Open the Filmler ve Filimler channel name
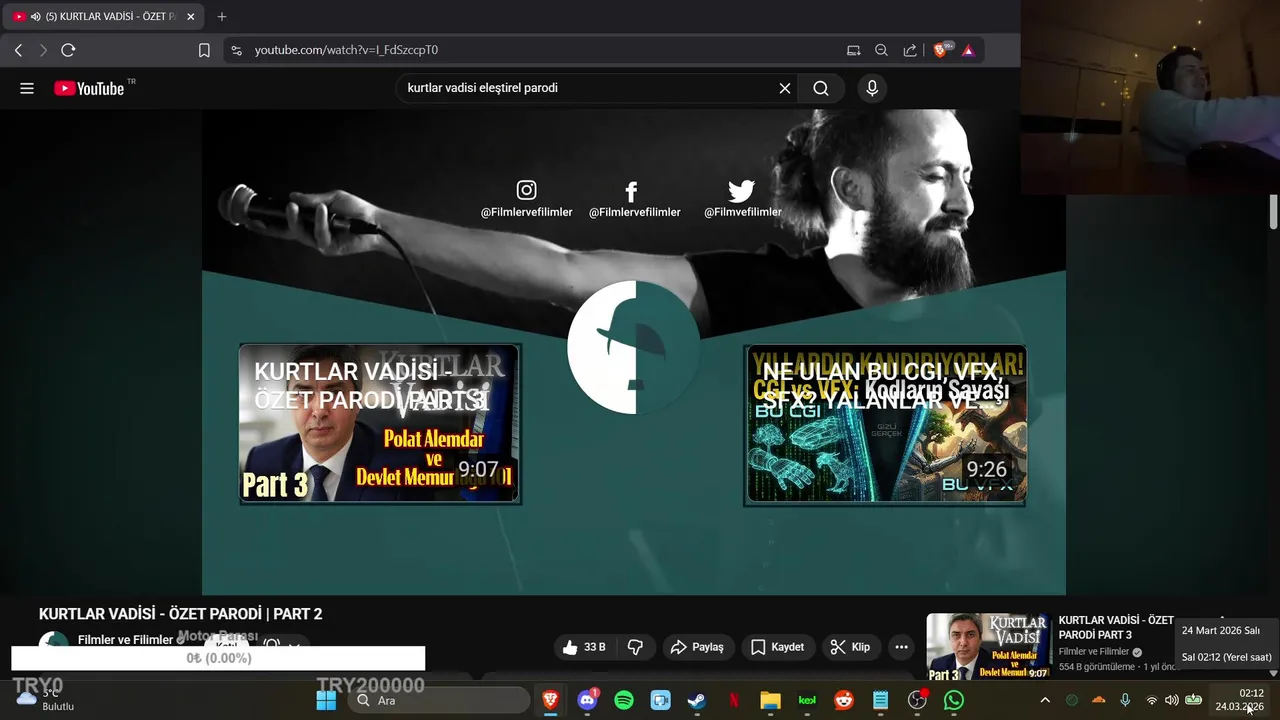Viewport: 1280px width, 720px height. click(x=126, y=640)
